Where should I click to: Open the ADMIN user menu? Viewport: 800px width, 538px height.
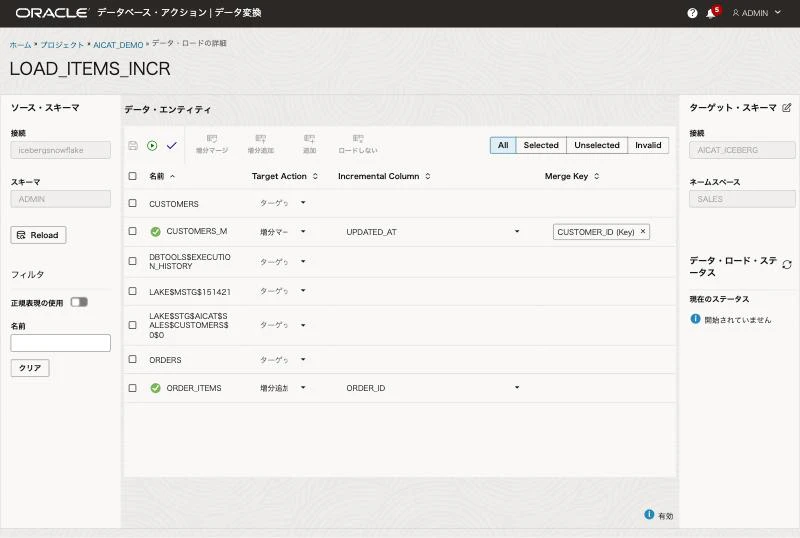coord(756,13)
